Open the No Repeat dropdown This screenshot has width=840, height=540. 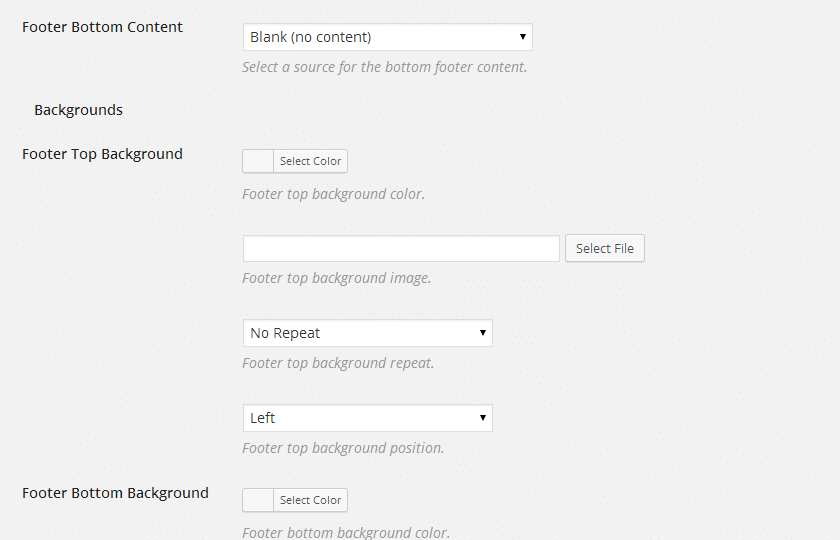point(368,333)
